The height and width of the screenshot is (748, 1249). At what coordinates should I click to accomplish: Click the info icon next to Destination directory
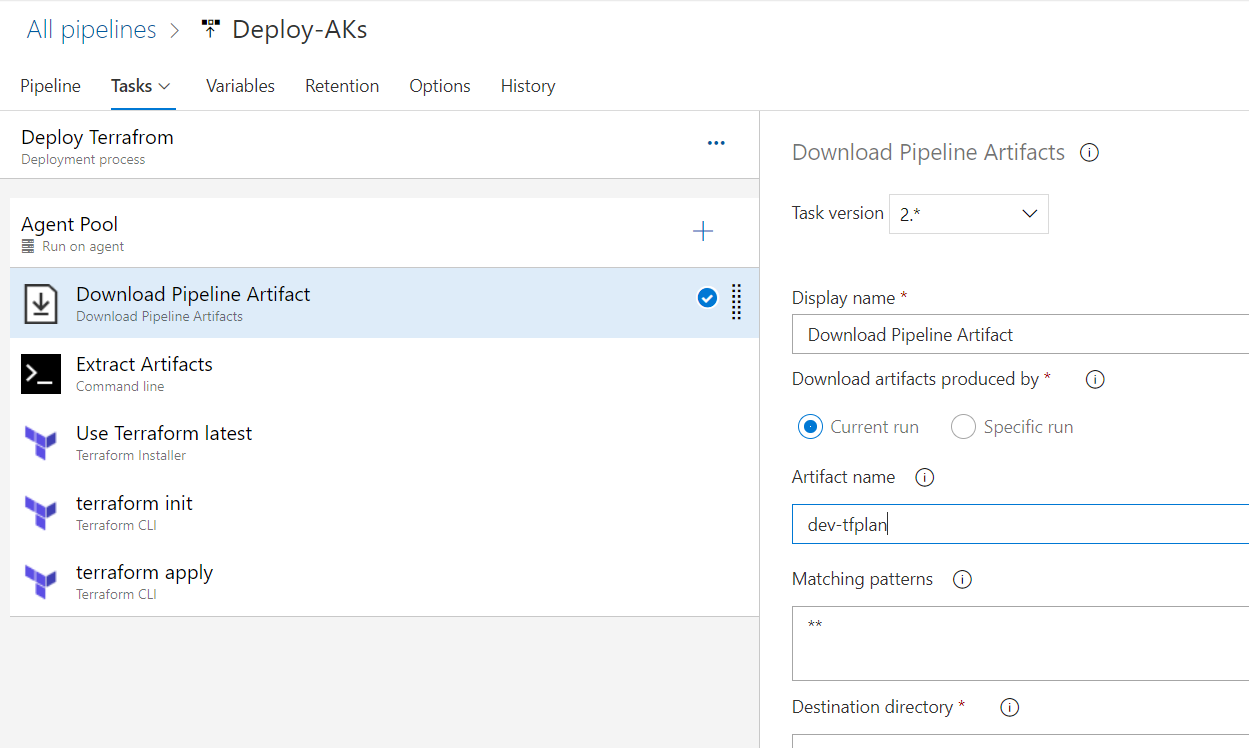point(1009,707)
